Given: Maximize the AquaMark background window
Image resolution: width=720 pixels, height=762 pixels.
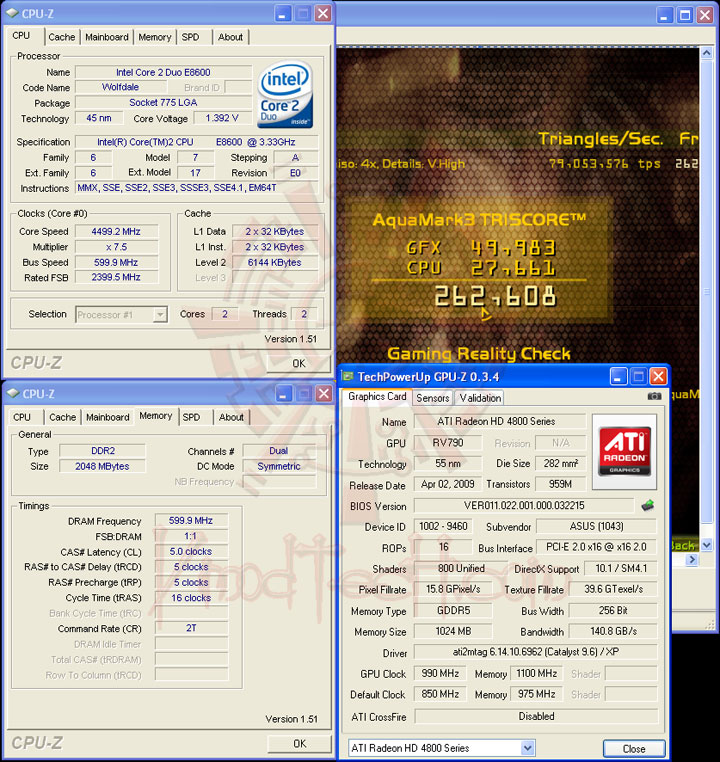Looking at the screenshot, I should (x=685, y=15).
